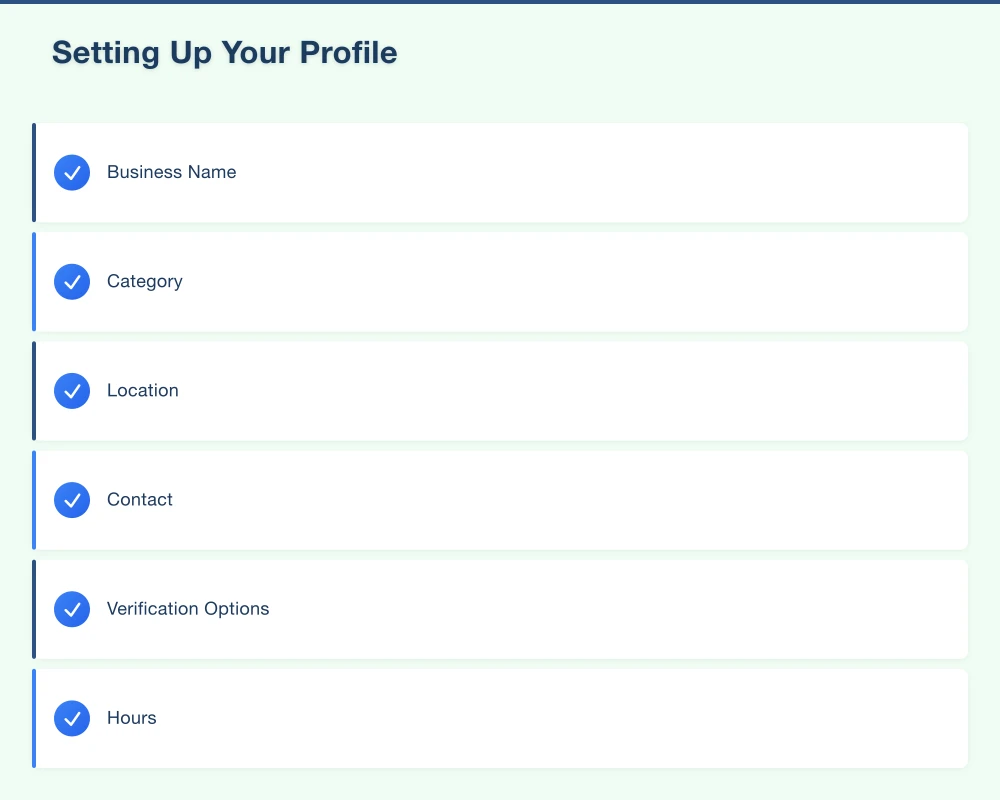Toggle the Verification Options completion check
1000x800 pixels.
(72, 608)
